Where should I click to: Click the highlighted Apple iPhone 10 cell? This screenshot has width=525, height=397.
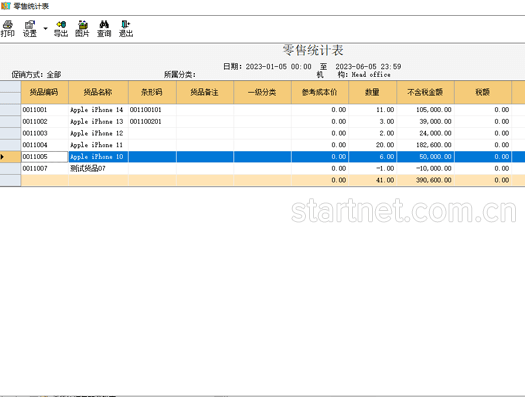[98, 157]
